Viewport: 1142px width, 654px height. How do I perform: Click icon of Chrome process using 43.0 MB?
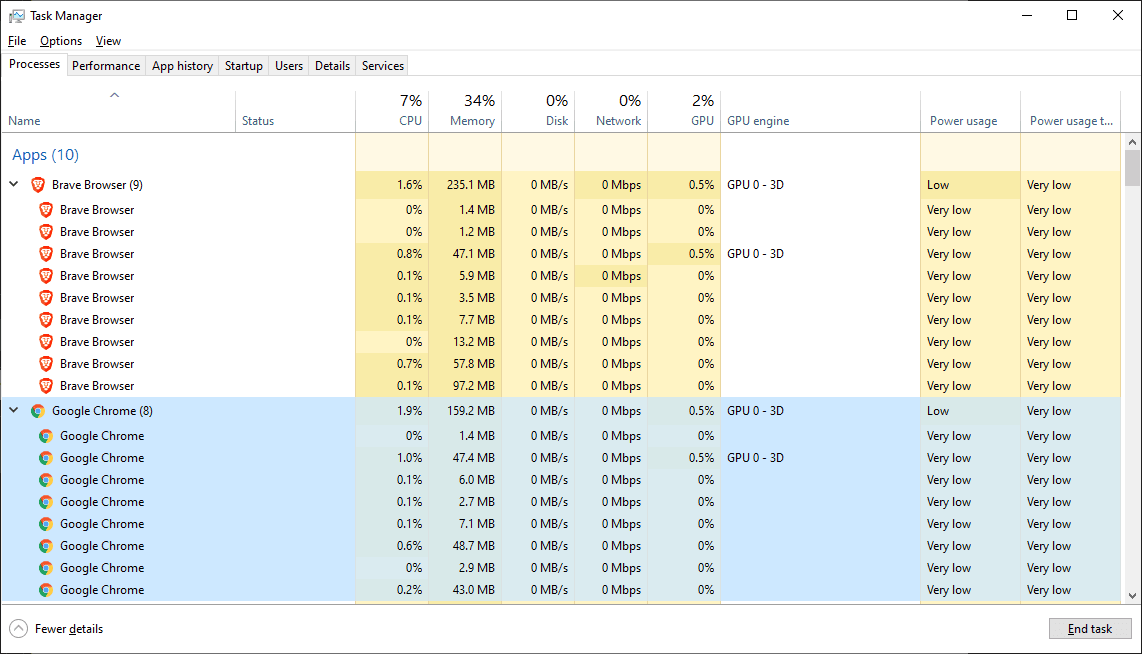[x=46, y=590]
